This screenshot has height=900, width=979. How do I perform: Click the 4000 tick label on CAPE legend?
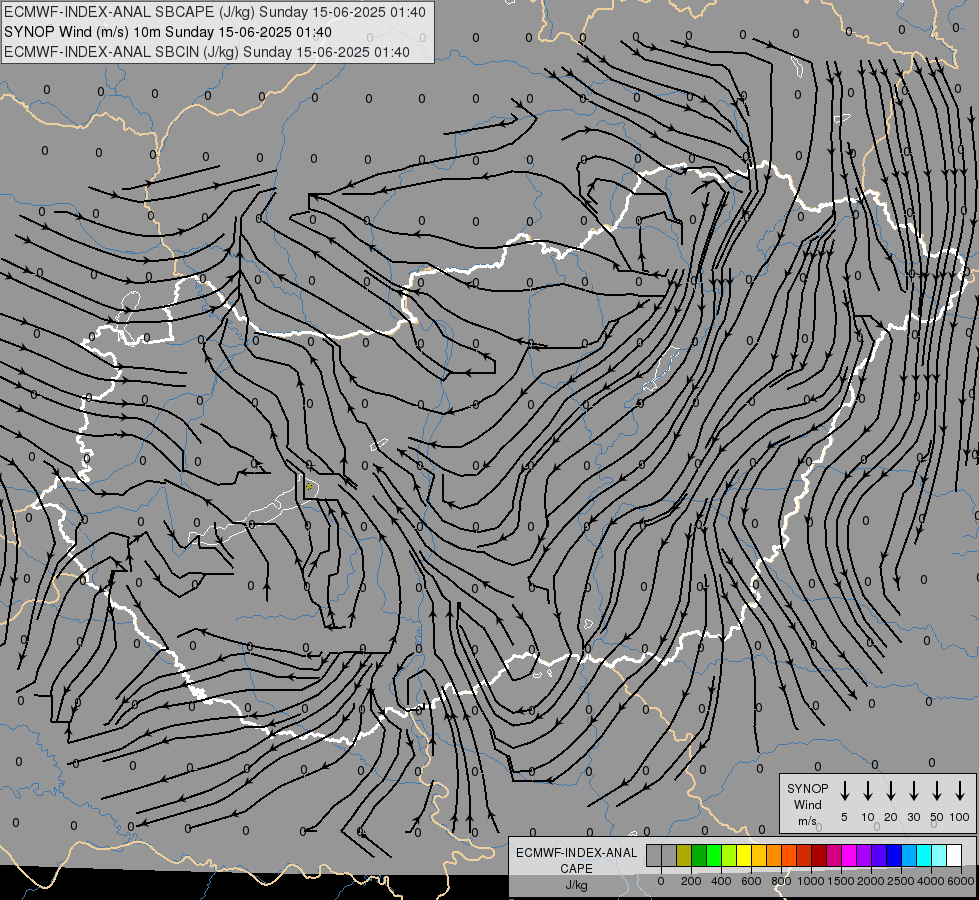(931, 881)
